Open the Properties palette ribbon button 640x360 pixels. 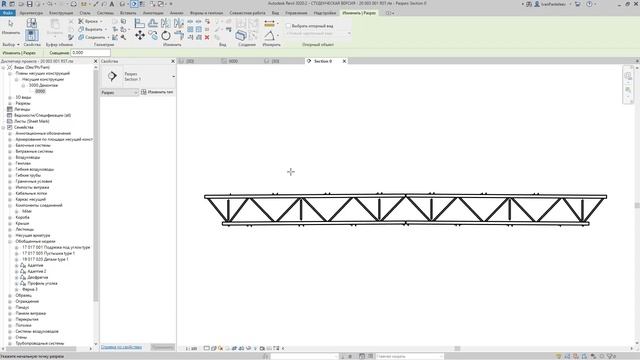[32, 35]
